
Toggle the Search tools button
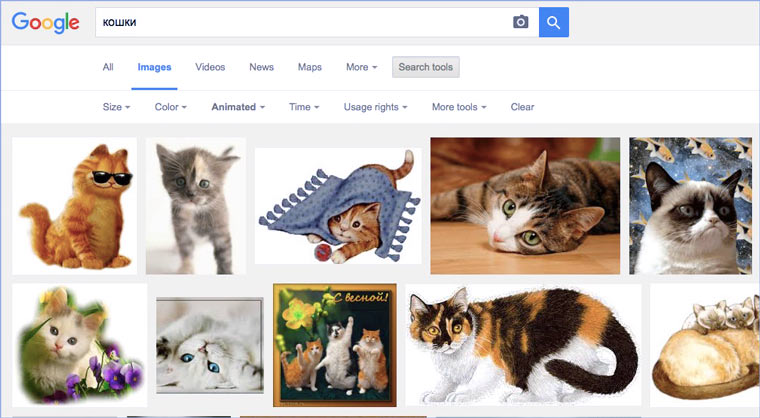(426, 67)
